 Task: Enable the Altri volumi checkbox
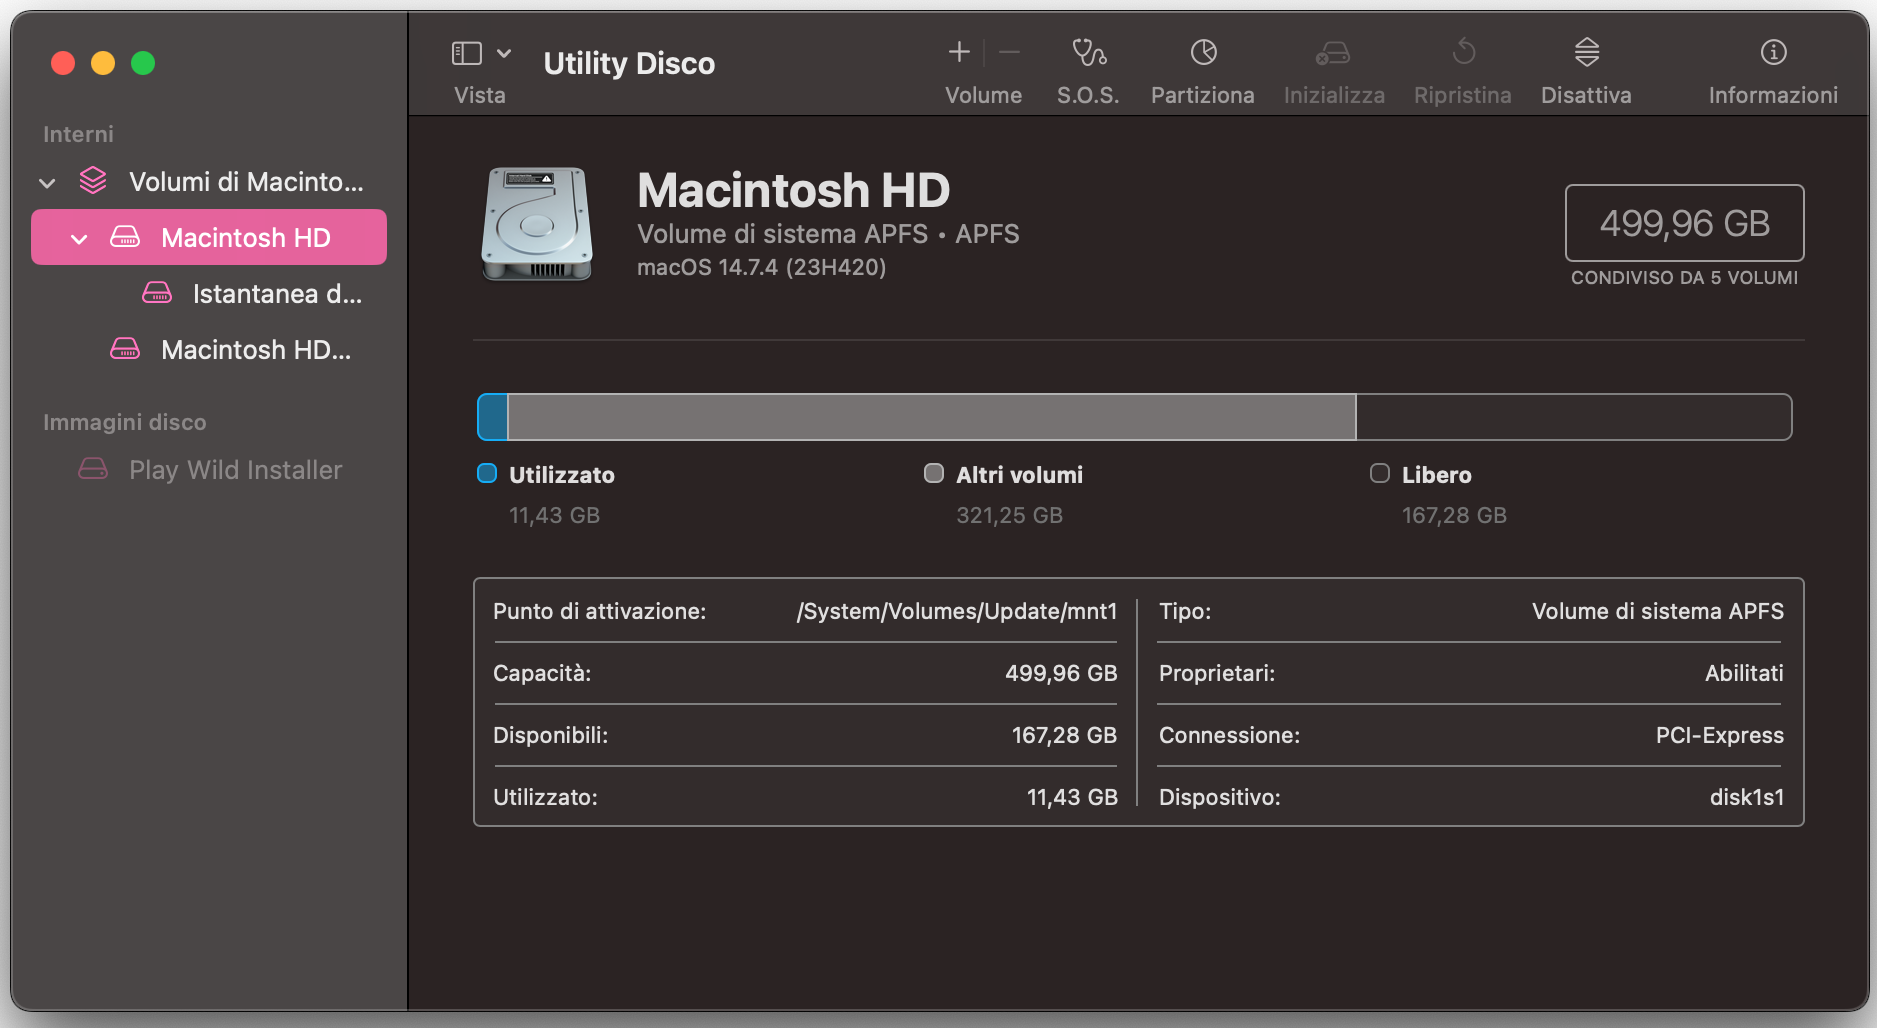pyautogui.click(x=934, y=473)
